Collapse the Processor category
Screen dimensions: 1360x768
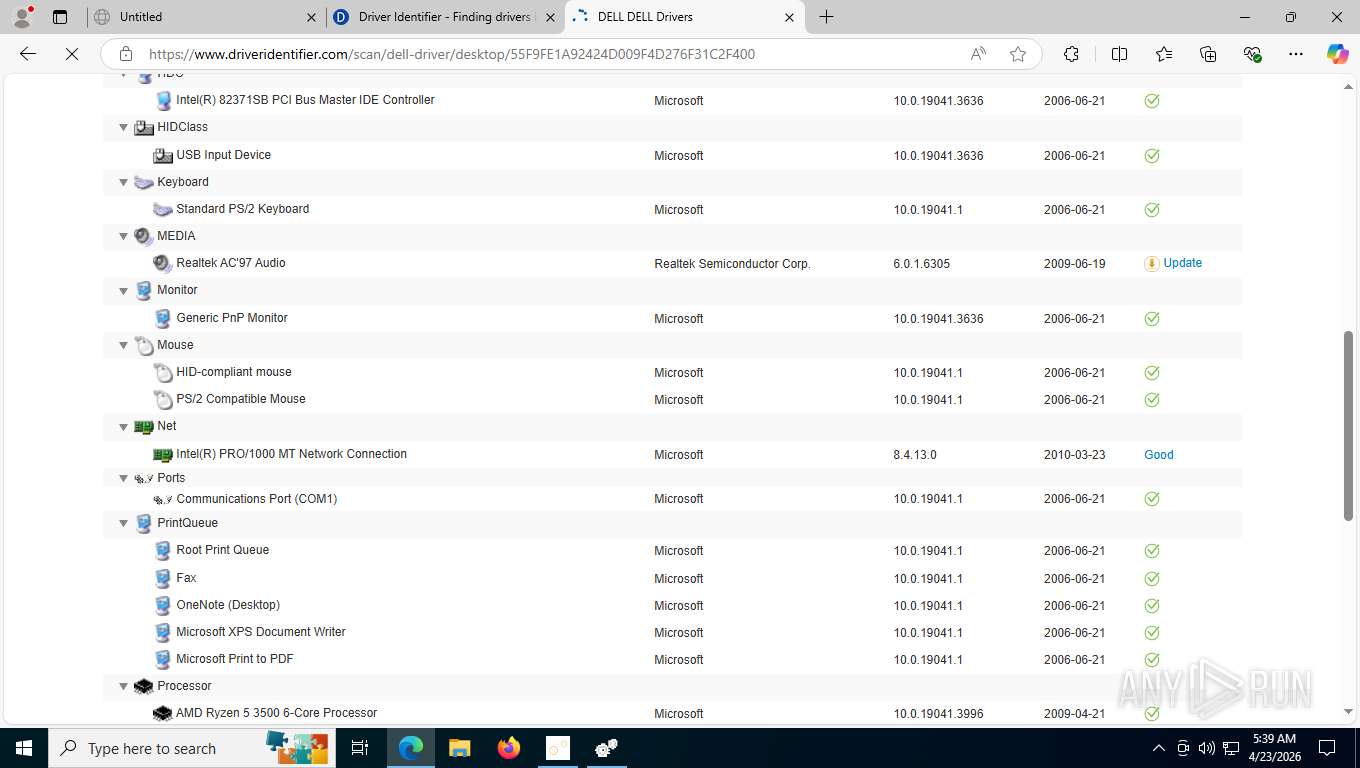pos(124,686)
